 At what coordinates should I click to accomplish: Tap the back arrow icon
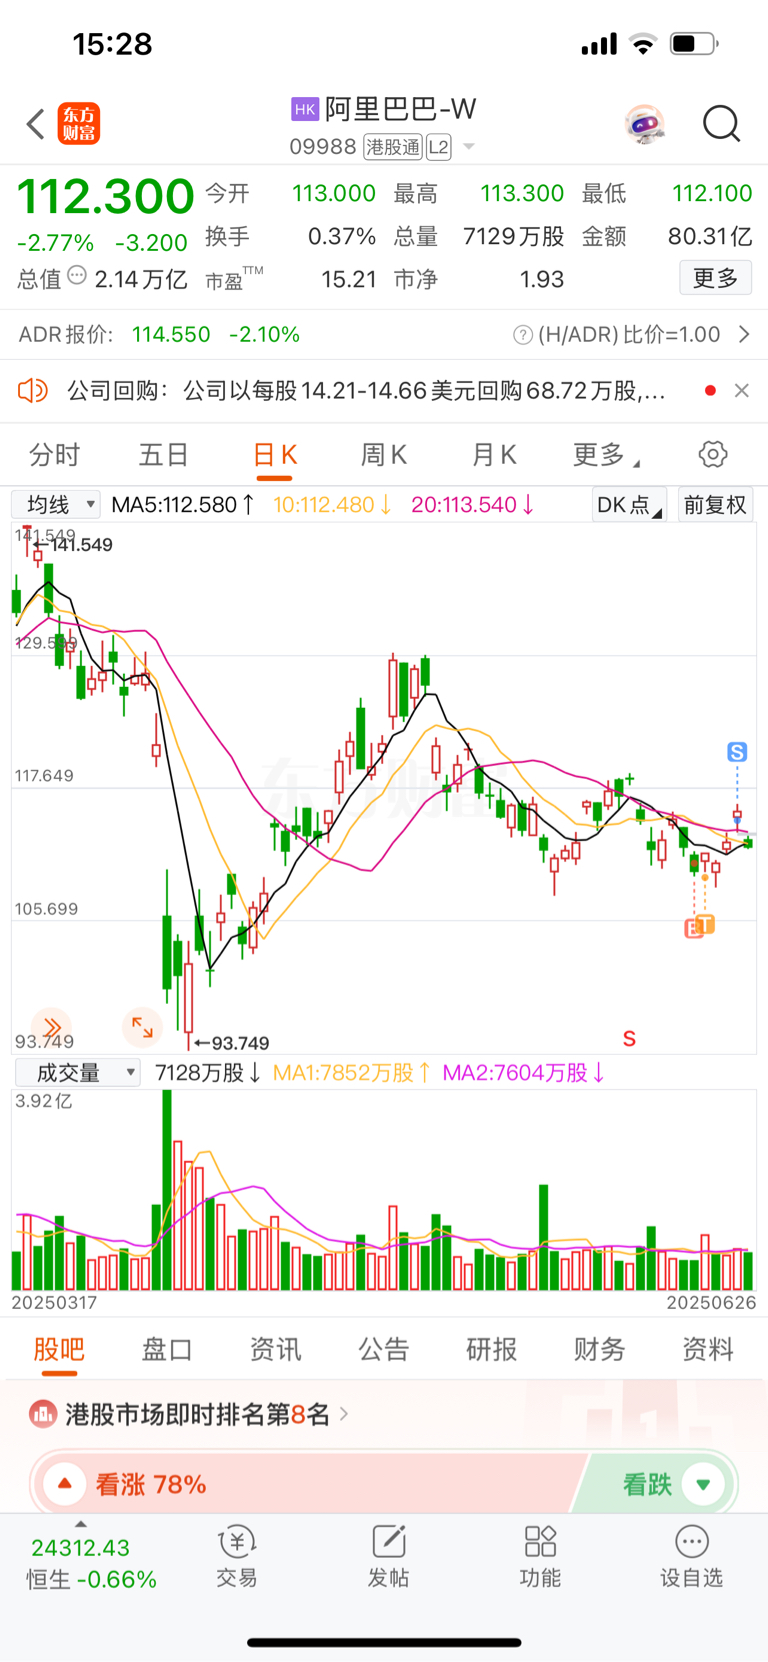click(36, 124)
